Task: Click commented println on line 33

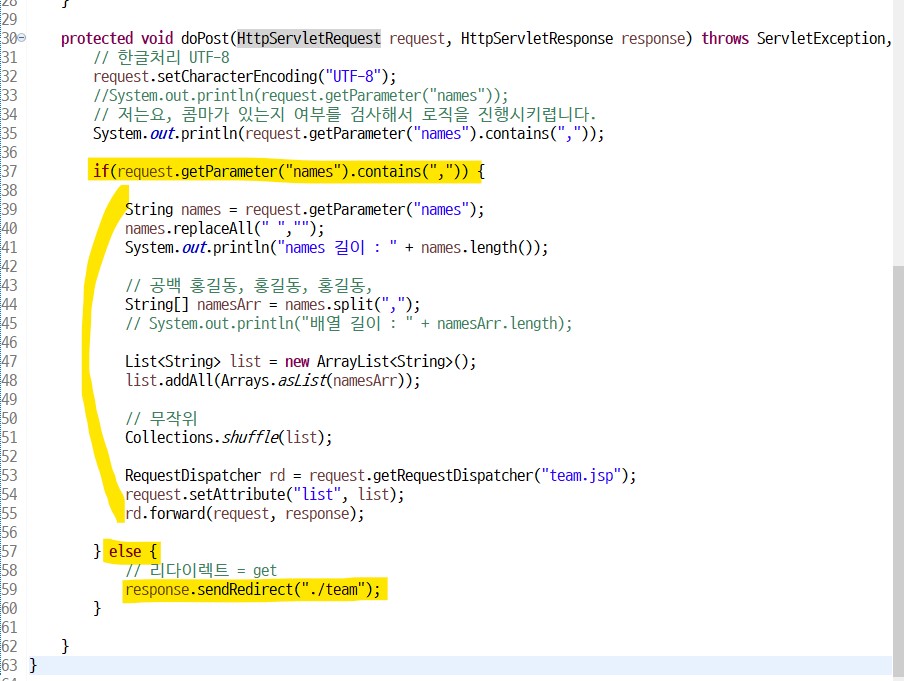Action: 300,96
